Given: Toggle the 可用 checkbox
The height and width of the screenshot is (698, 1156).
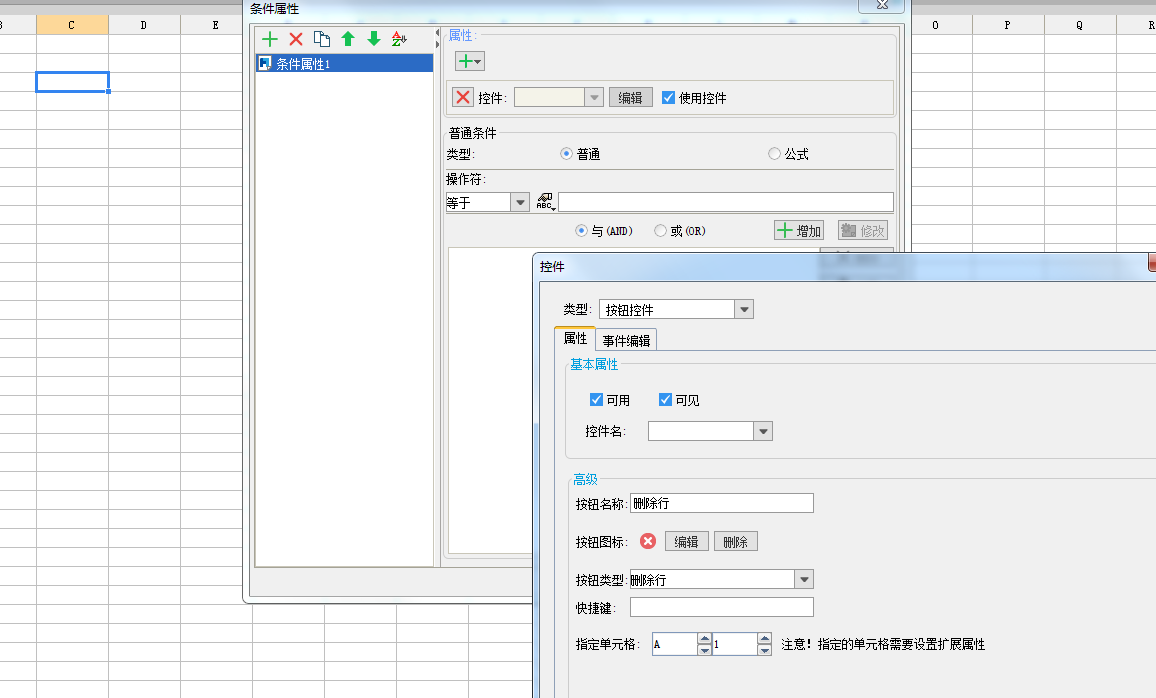Looking at the screenshot, I should (x=596, y=399).
